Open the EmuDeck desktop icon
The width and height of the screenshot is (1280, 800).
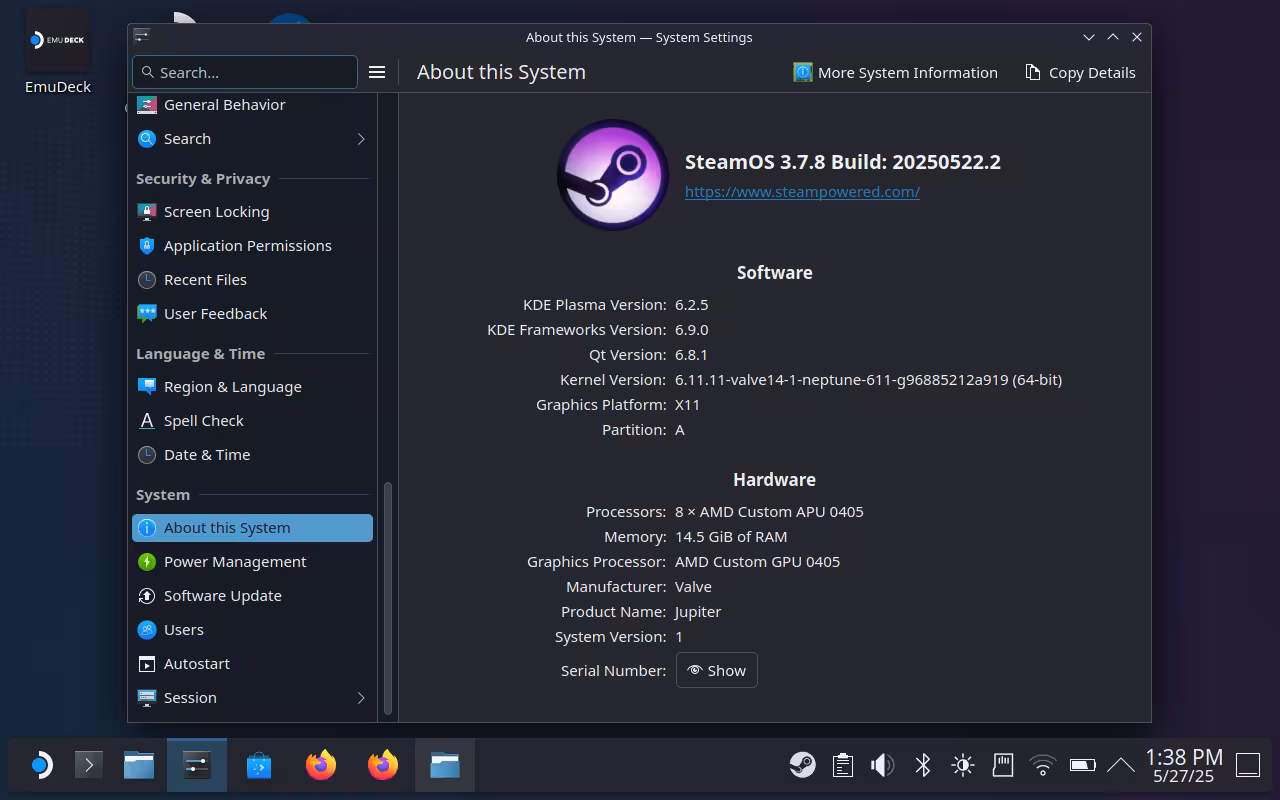(x=58, y=52)
